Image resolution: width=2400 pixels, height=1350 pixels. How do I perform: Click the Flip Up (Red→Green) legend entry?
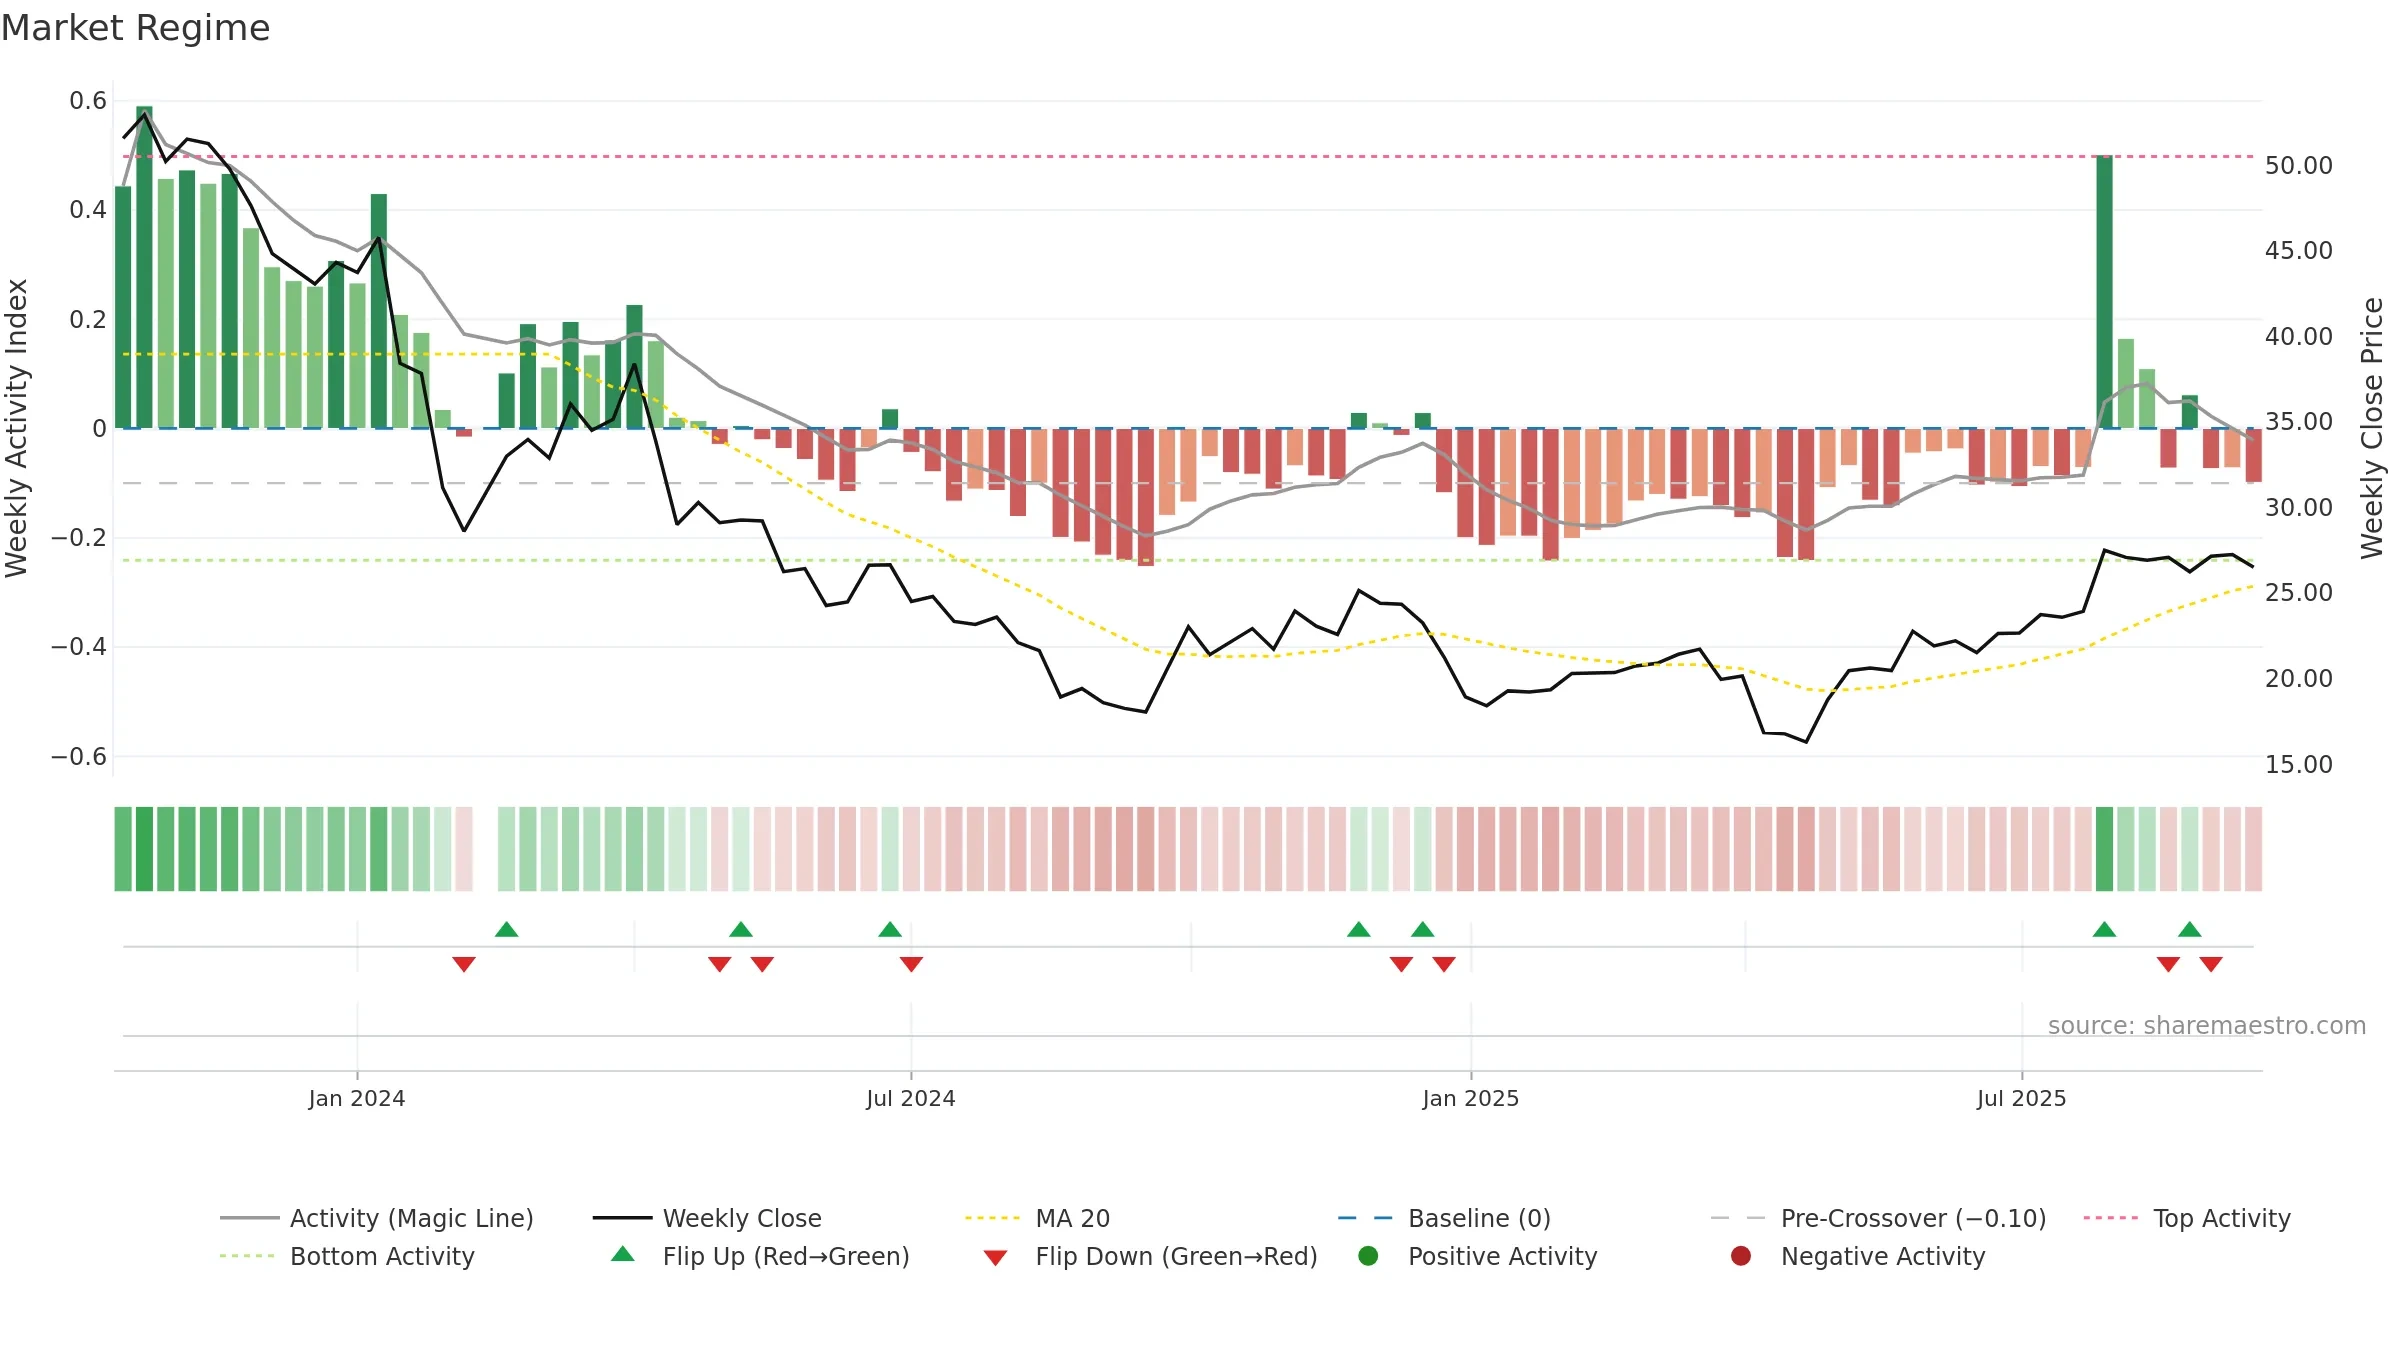click(x=760, y=1256)
